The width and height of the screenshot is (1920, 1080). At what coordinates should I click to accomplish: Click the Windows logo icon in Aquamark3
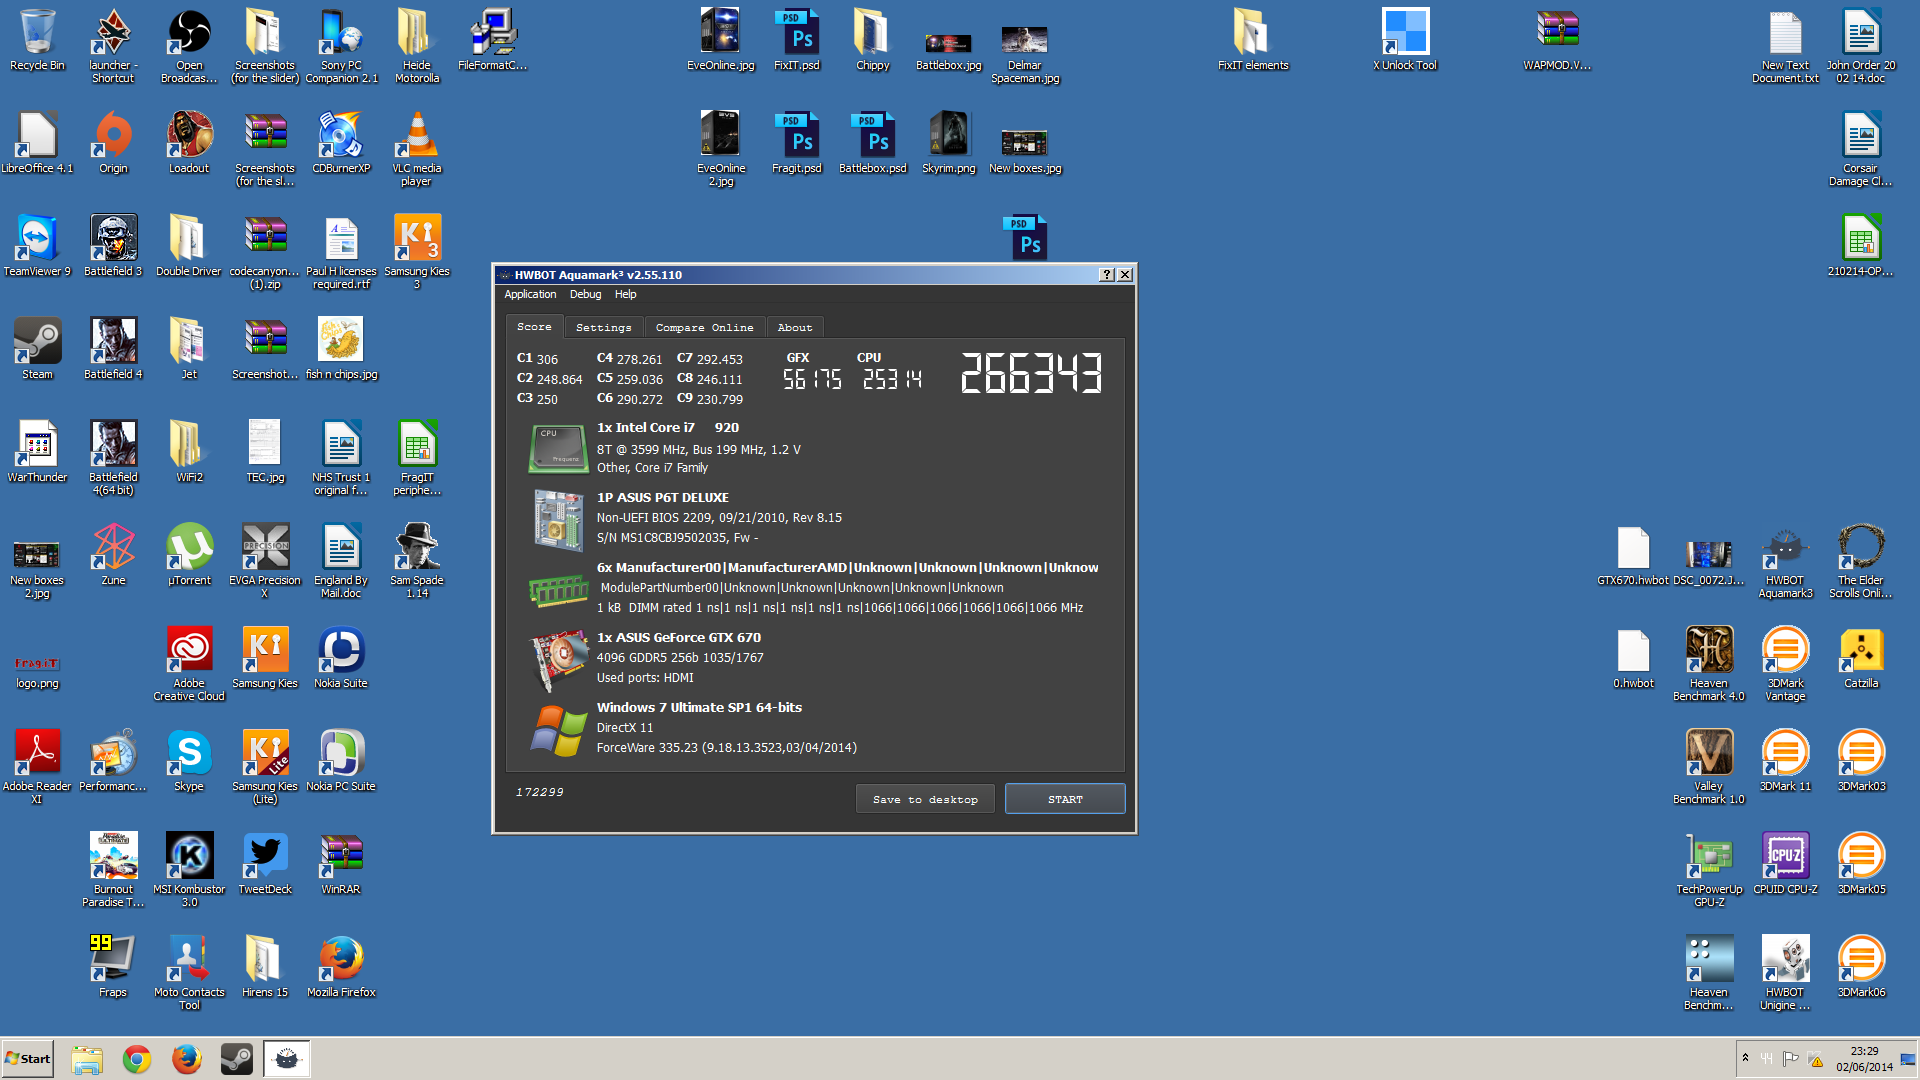point(558,730)
